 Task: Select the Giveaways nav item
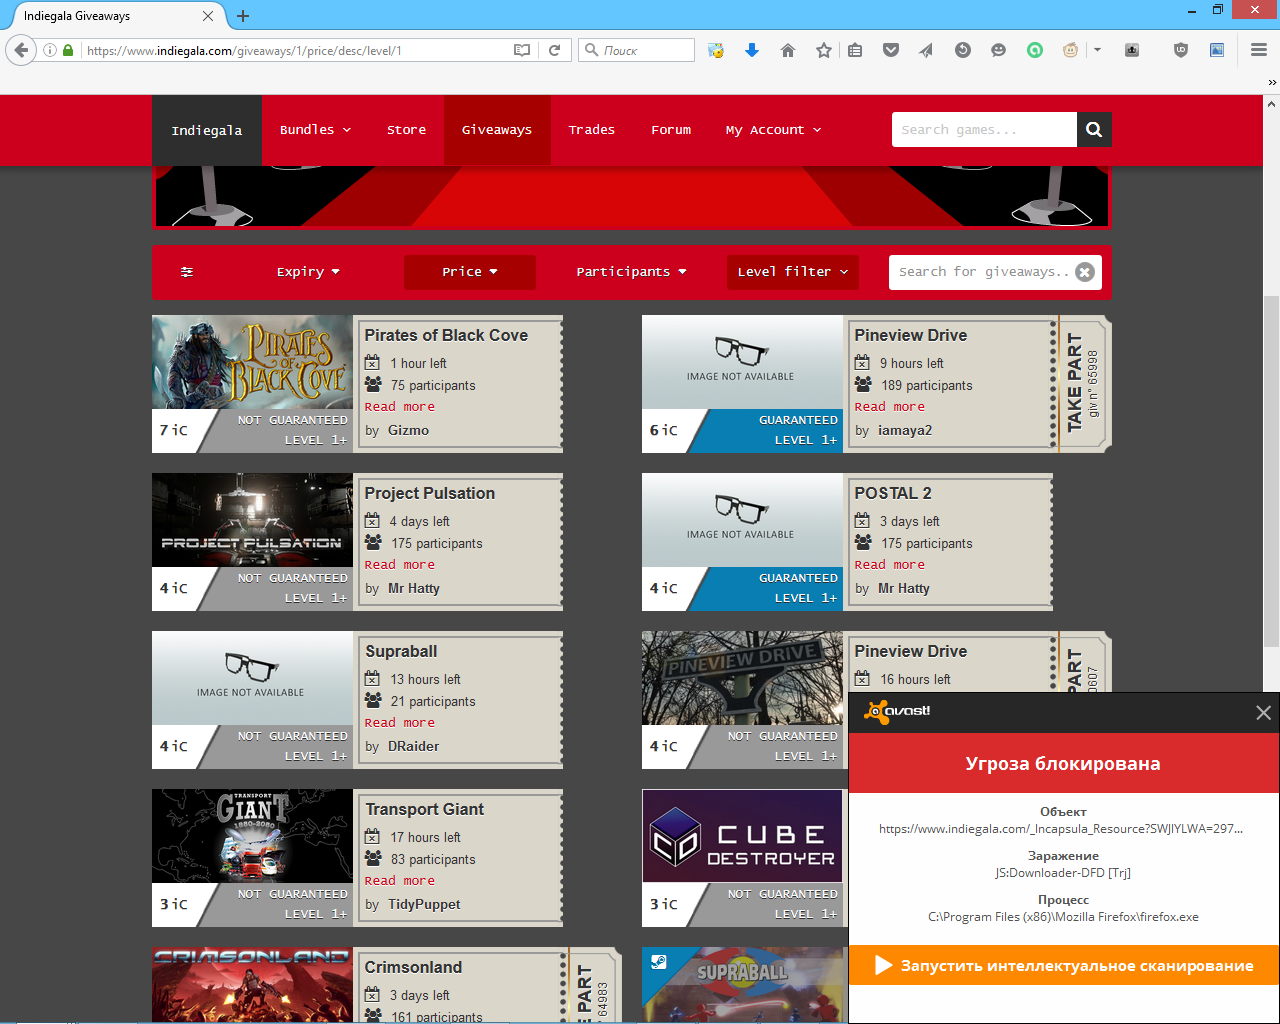(497, 130)
